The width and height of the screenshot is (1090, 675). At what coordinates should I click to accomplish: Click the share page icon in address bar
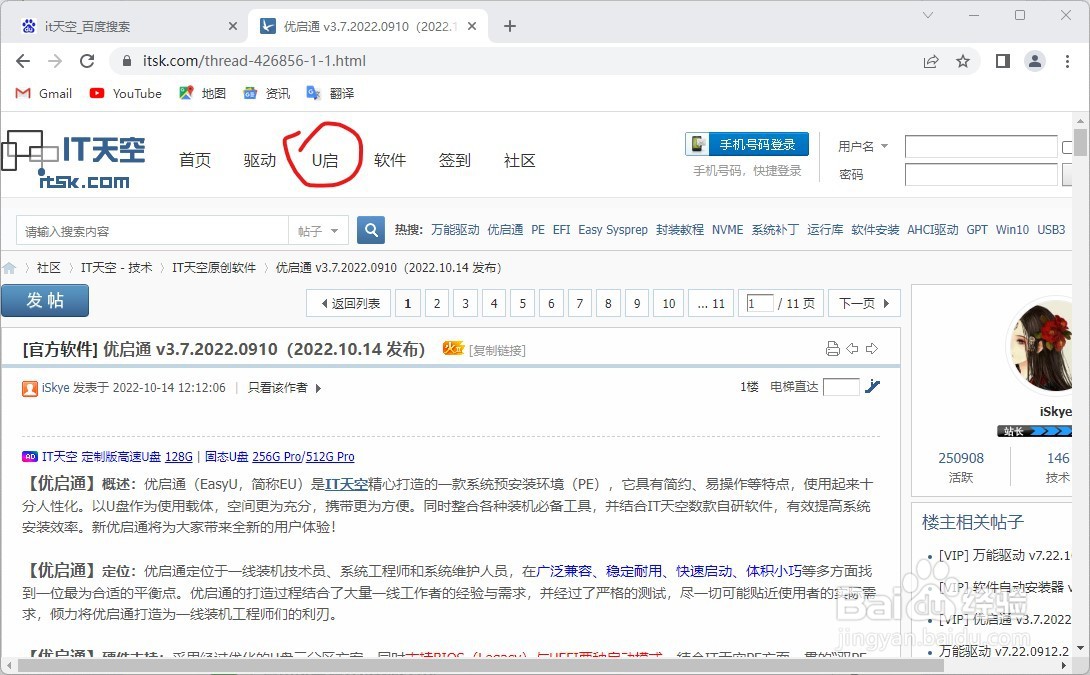931,61
